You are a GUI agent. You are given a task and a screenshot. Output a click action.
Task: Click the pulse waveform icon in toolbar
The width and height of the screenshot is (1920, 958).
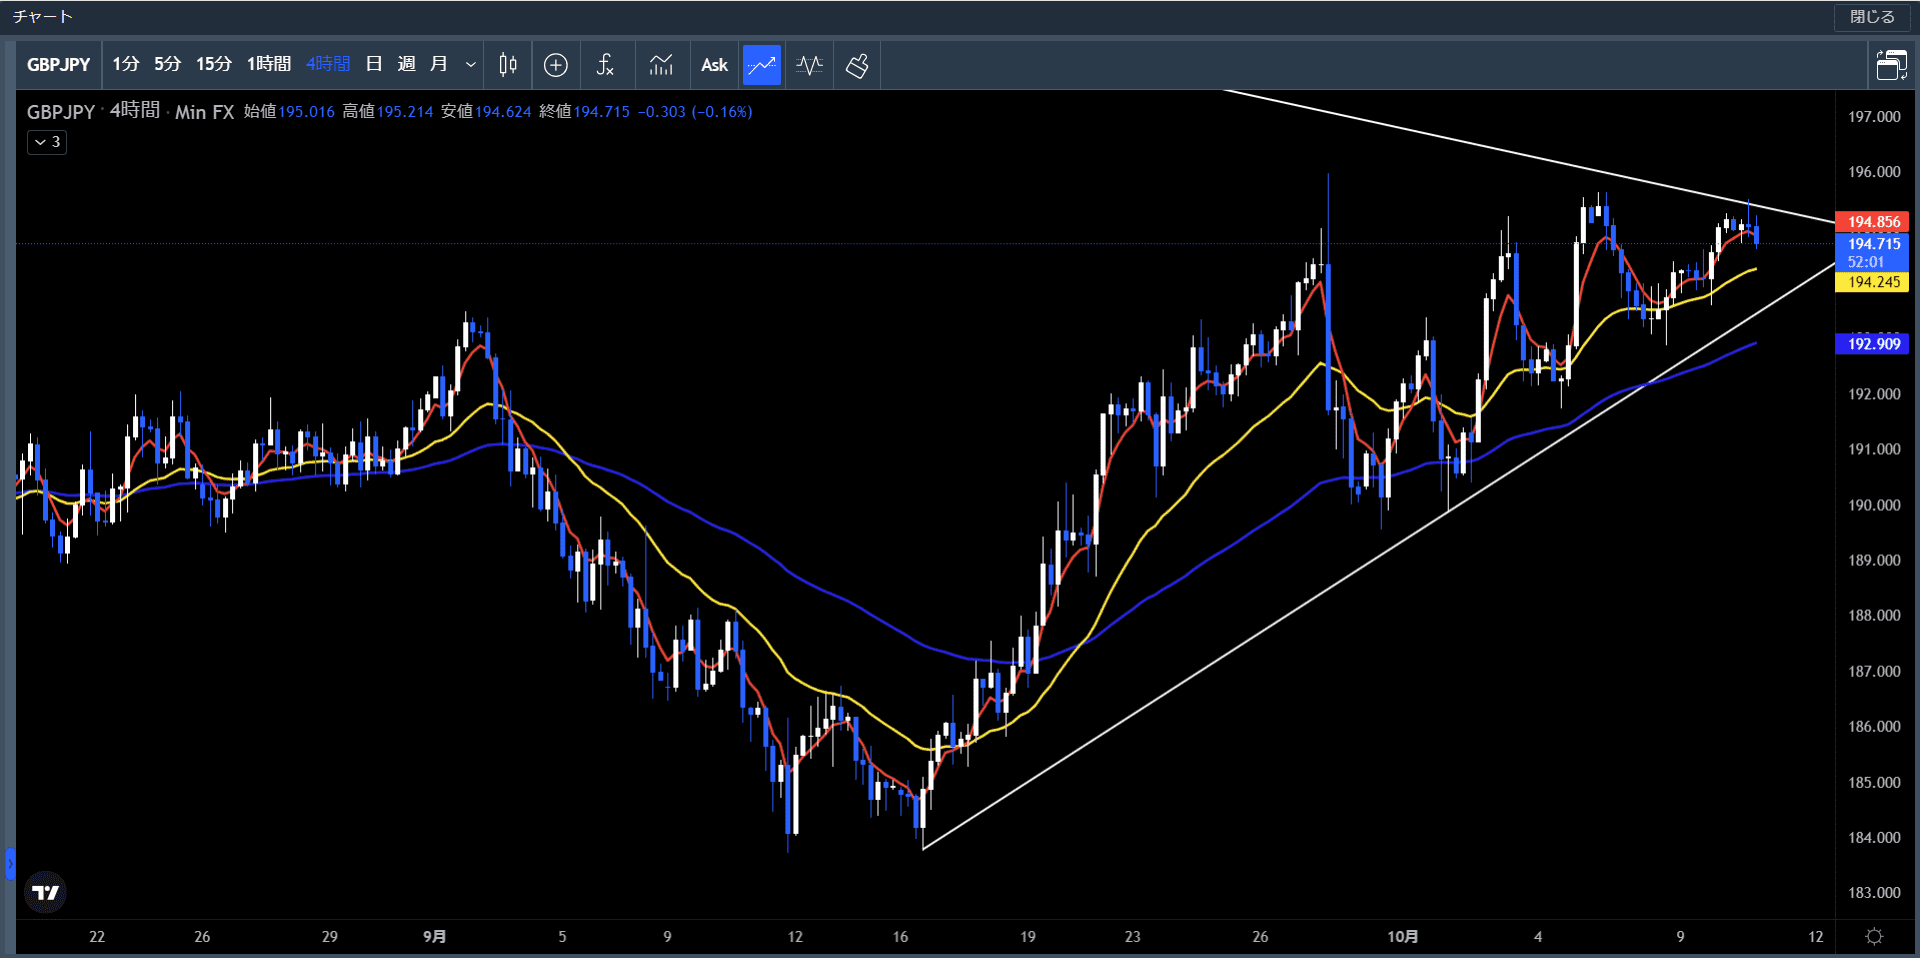point(810,65)
